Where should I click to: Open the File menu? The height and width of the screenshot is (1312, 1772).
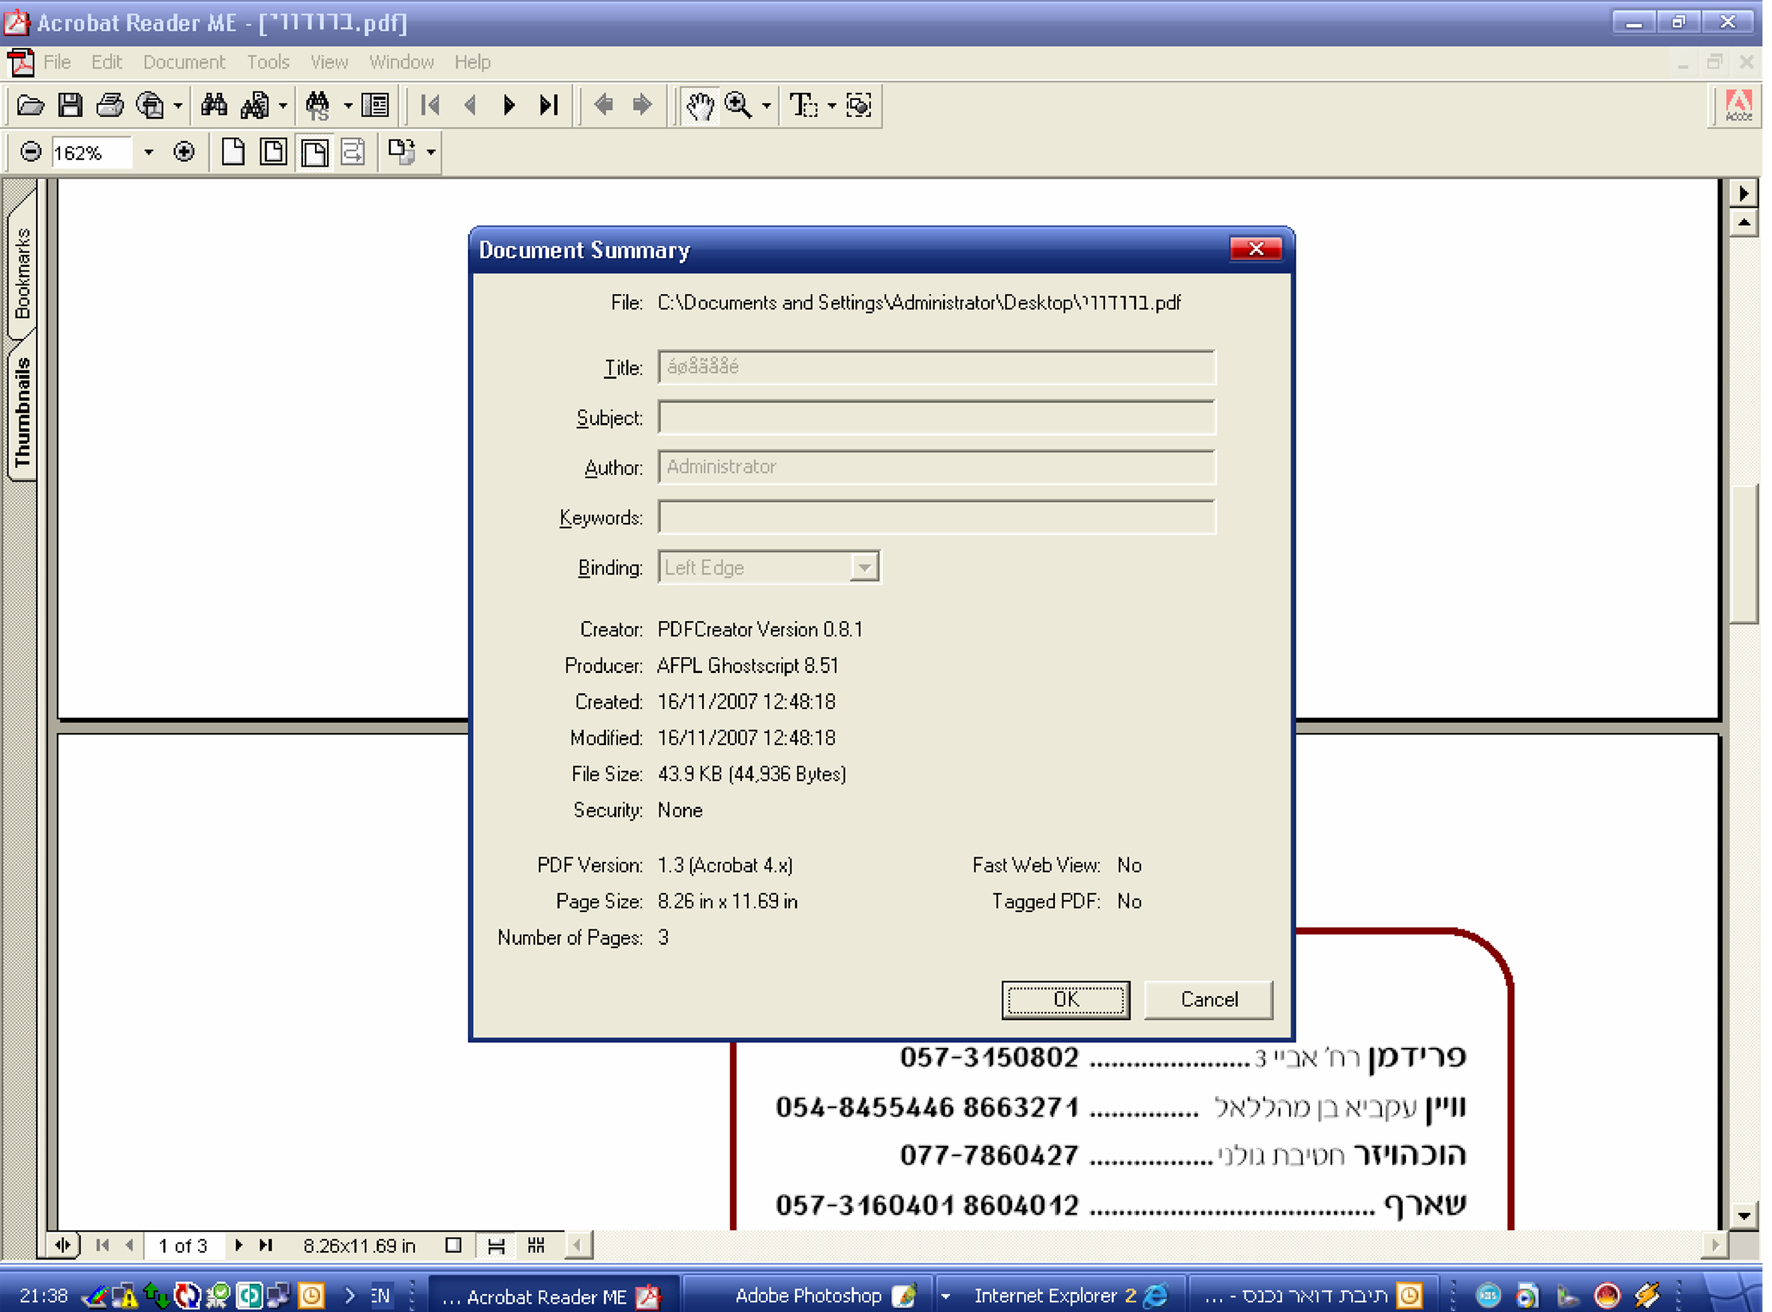(57, 62)
